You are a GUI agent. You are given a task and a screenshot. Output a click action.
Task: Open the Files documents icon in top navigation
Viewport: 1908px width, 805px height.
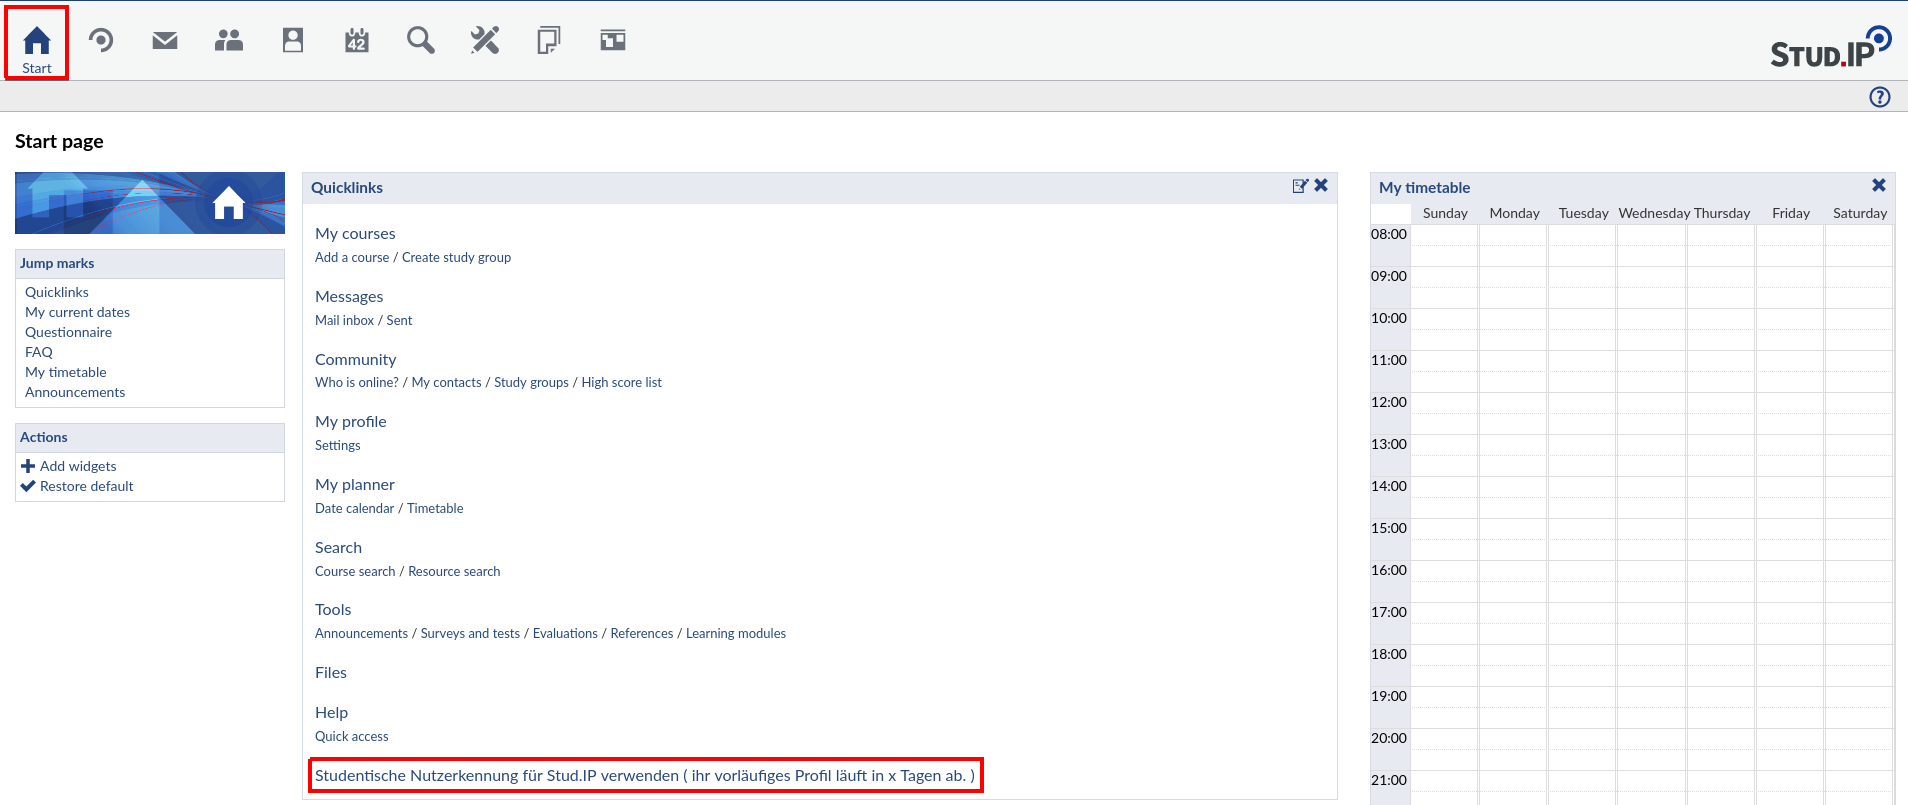549,40
